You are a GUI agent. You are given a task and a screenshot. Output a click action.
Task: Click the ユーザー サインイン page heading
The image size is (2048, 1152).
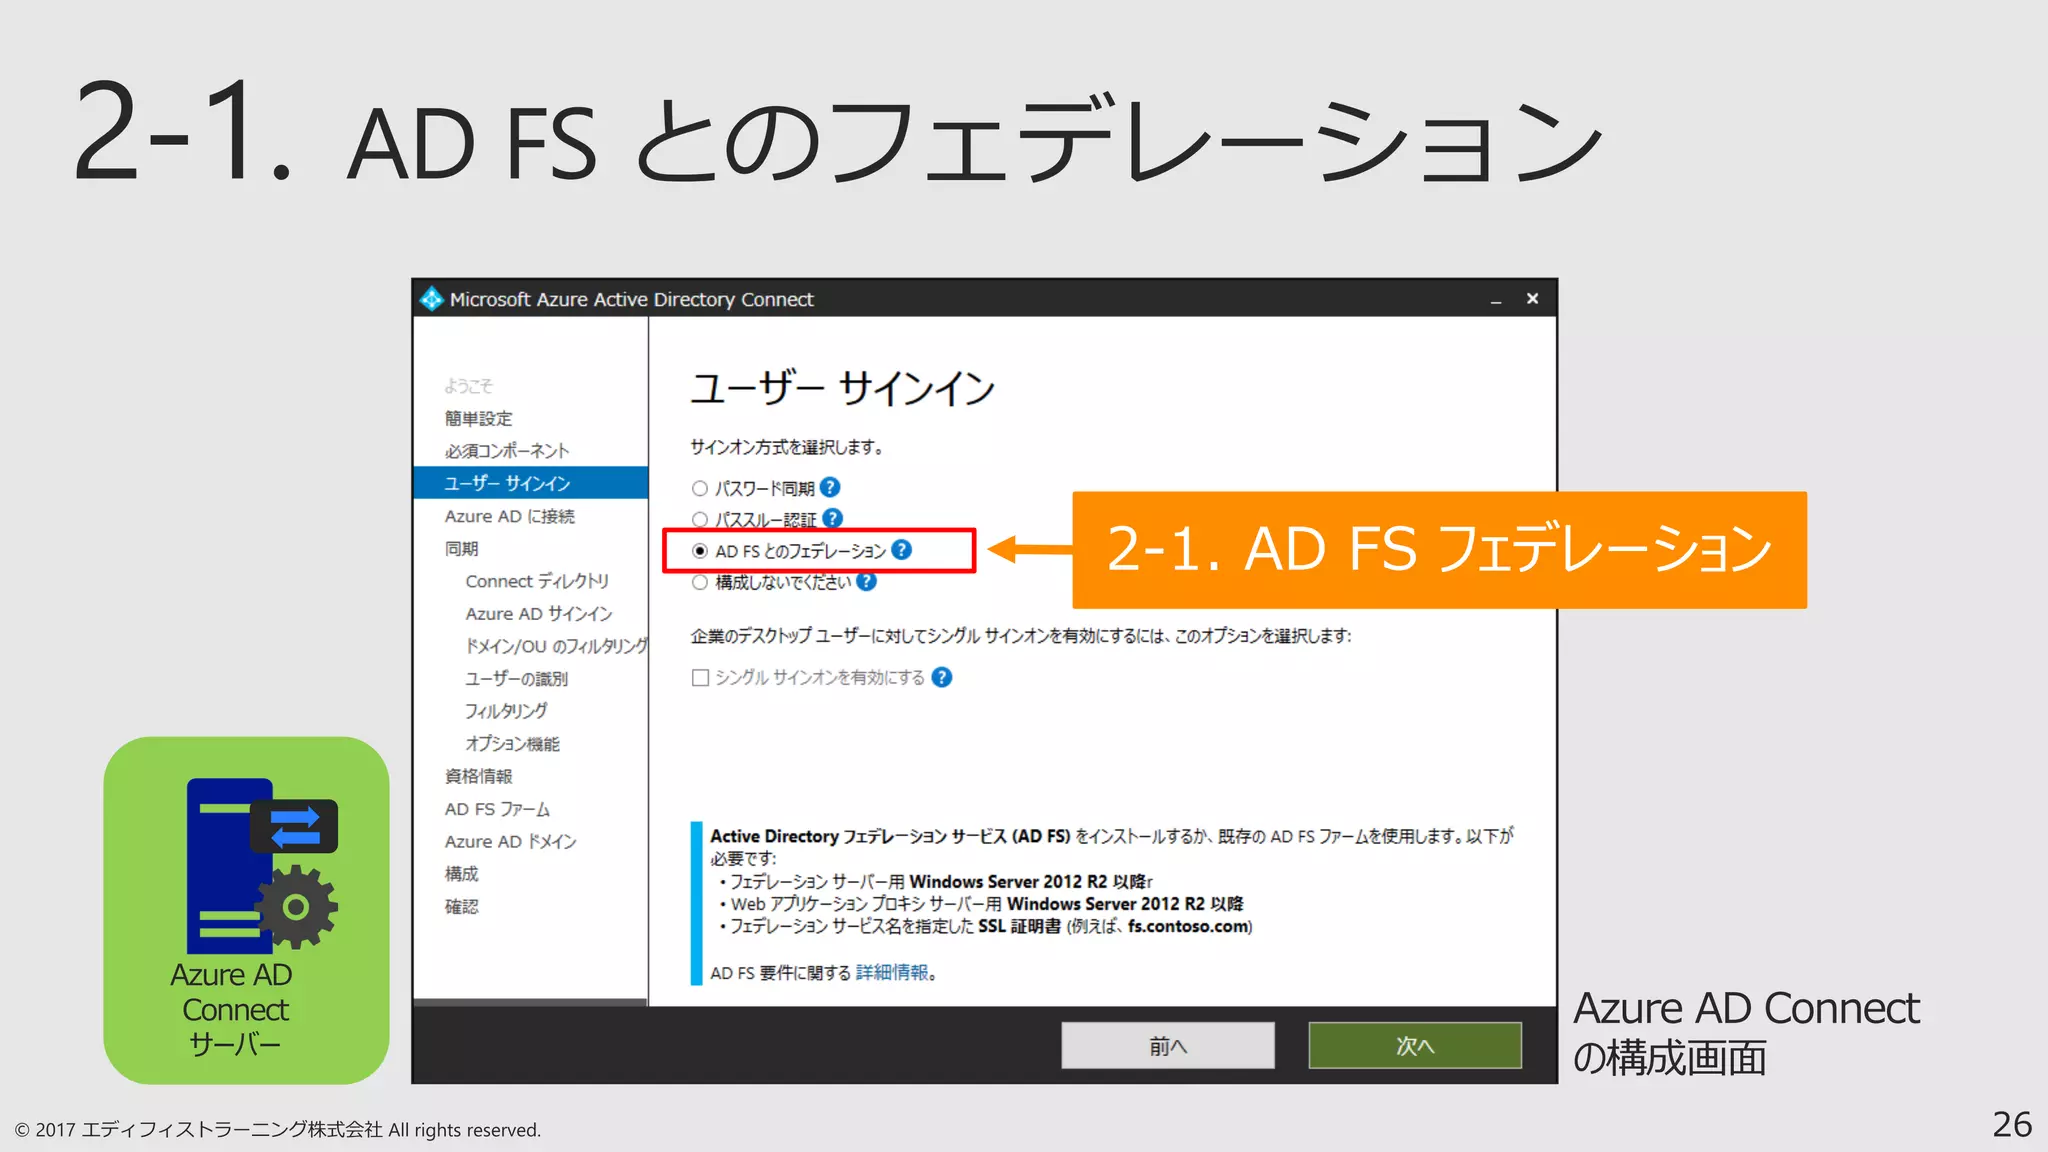click(x=842, y=388)
